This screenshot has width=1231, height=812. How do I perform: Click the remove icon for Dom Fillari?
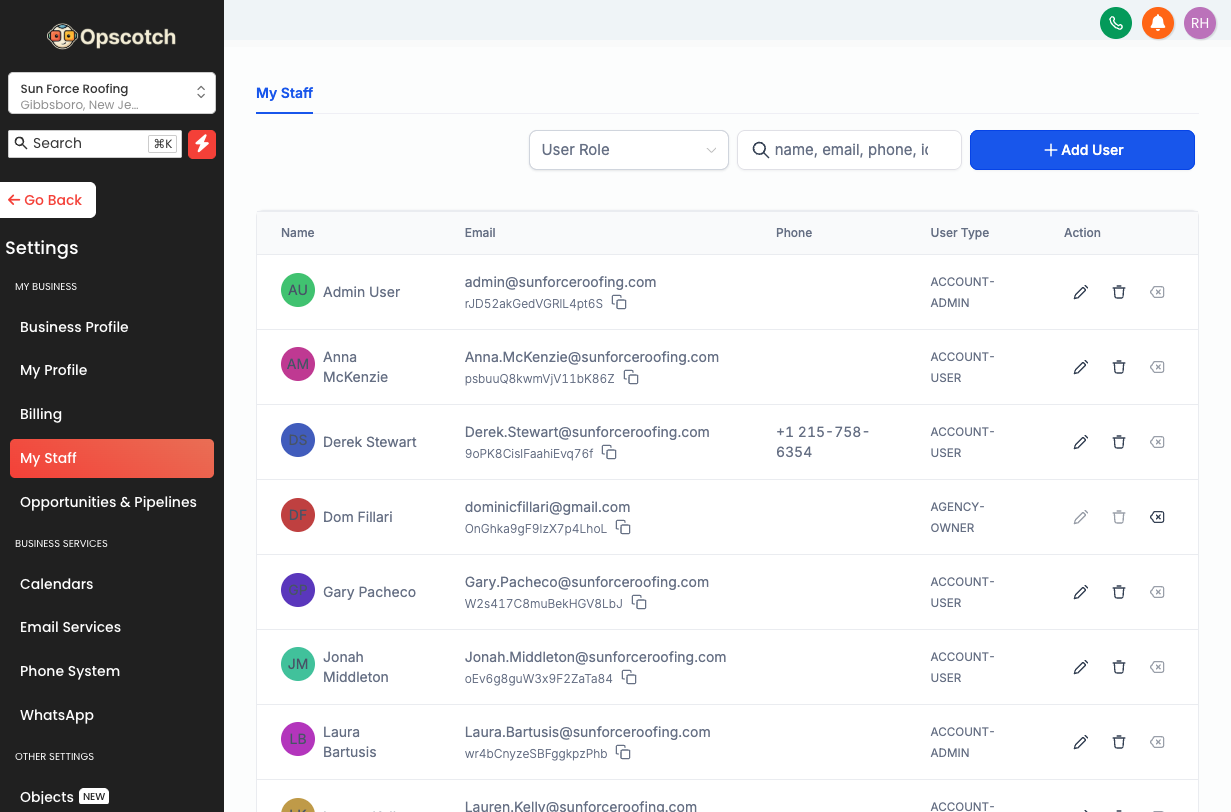click(1157, 517)
